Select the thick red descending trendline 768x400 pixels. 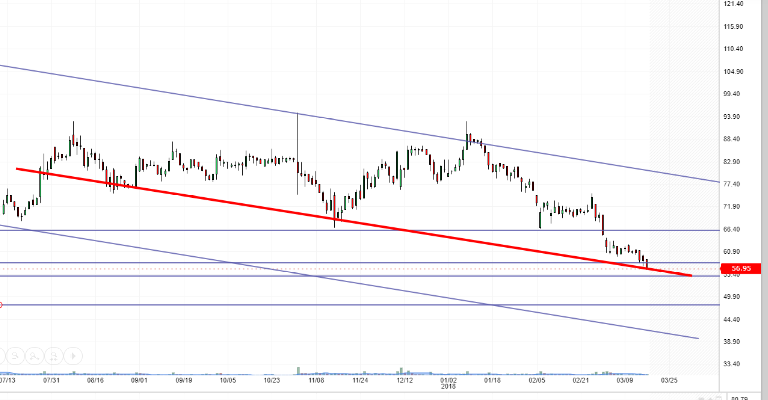coord(353,222)
